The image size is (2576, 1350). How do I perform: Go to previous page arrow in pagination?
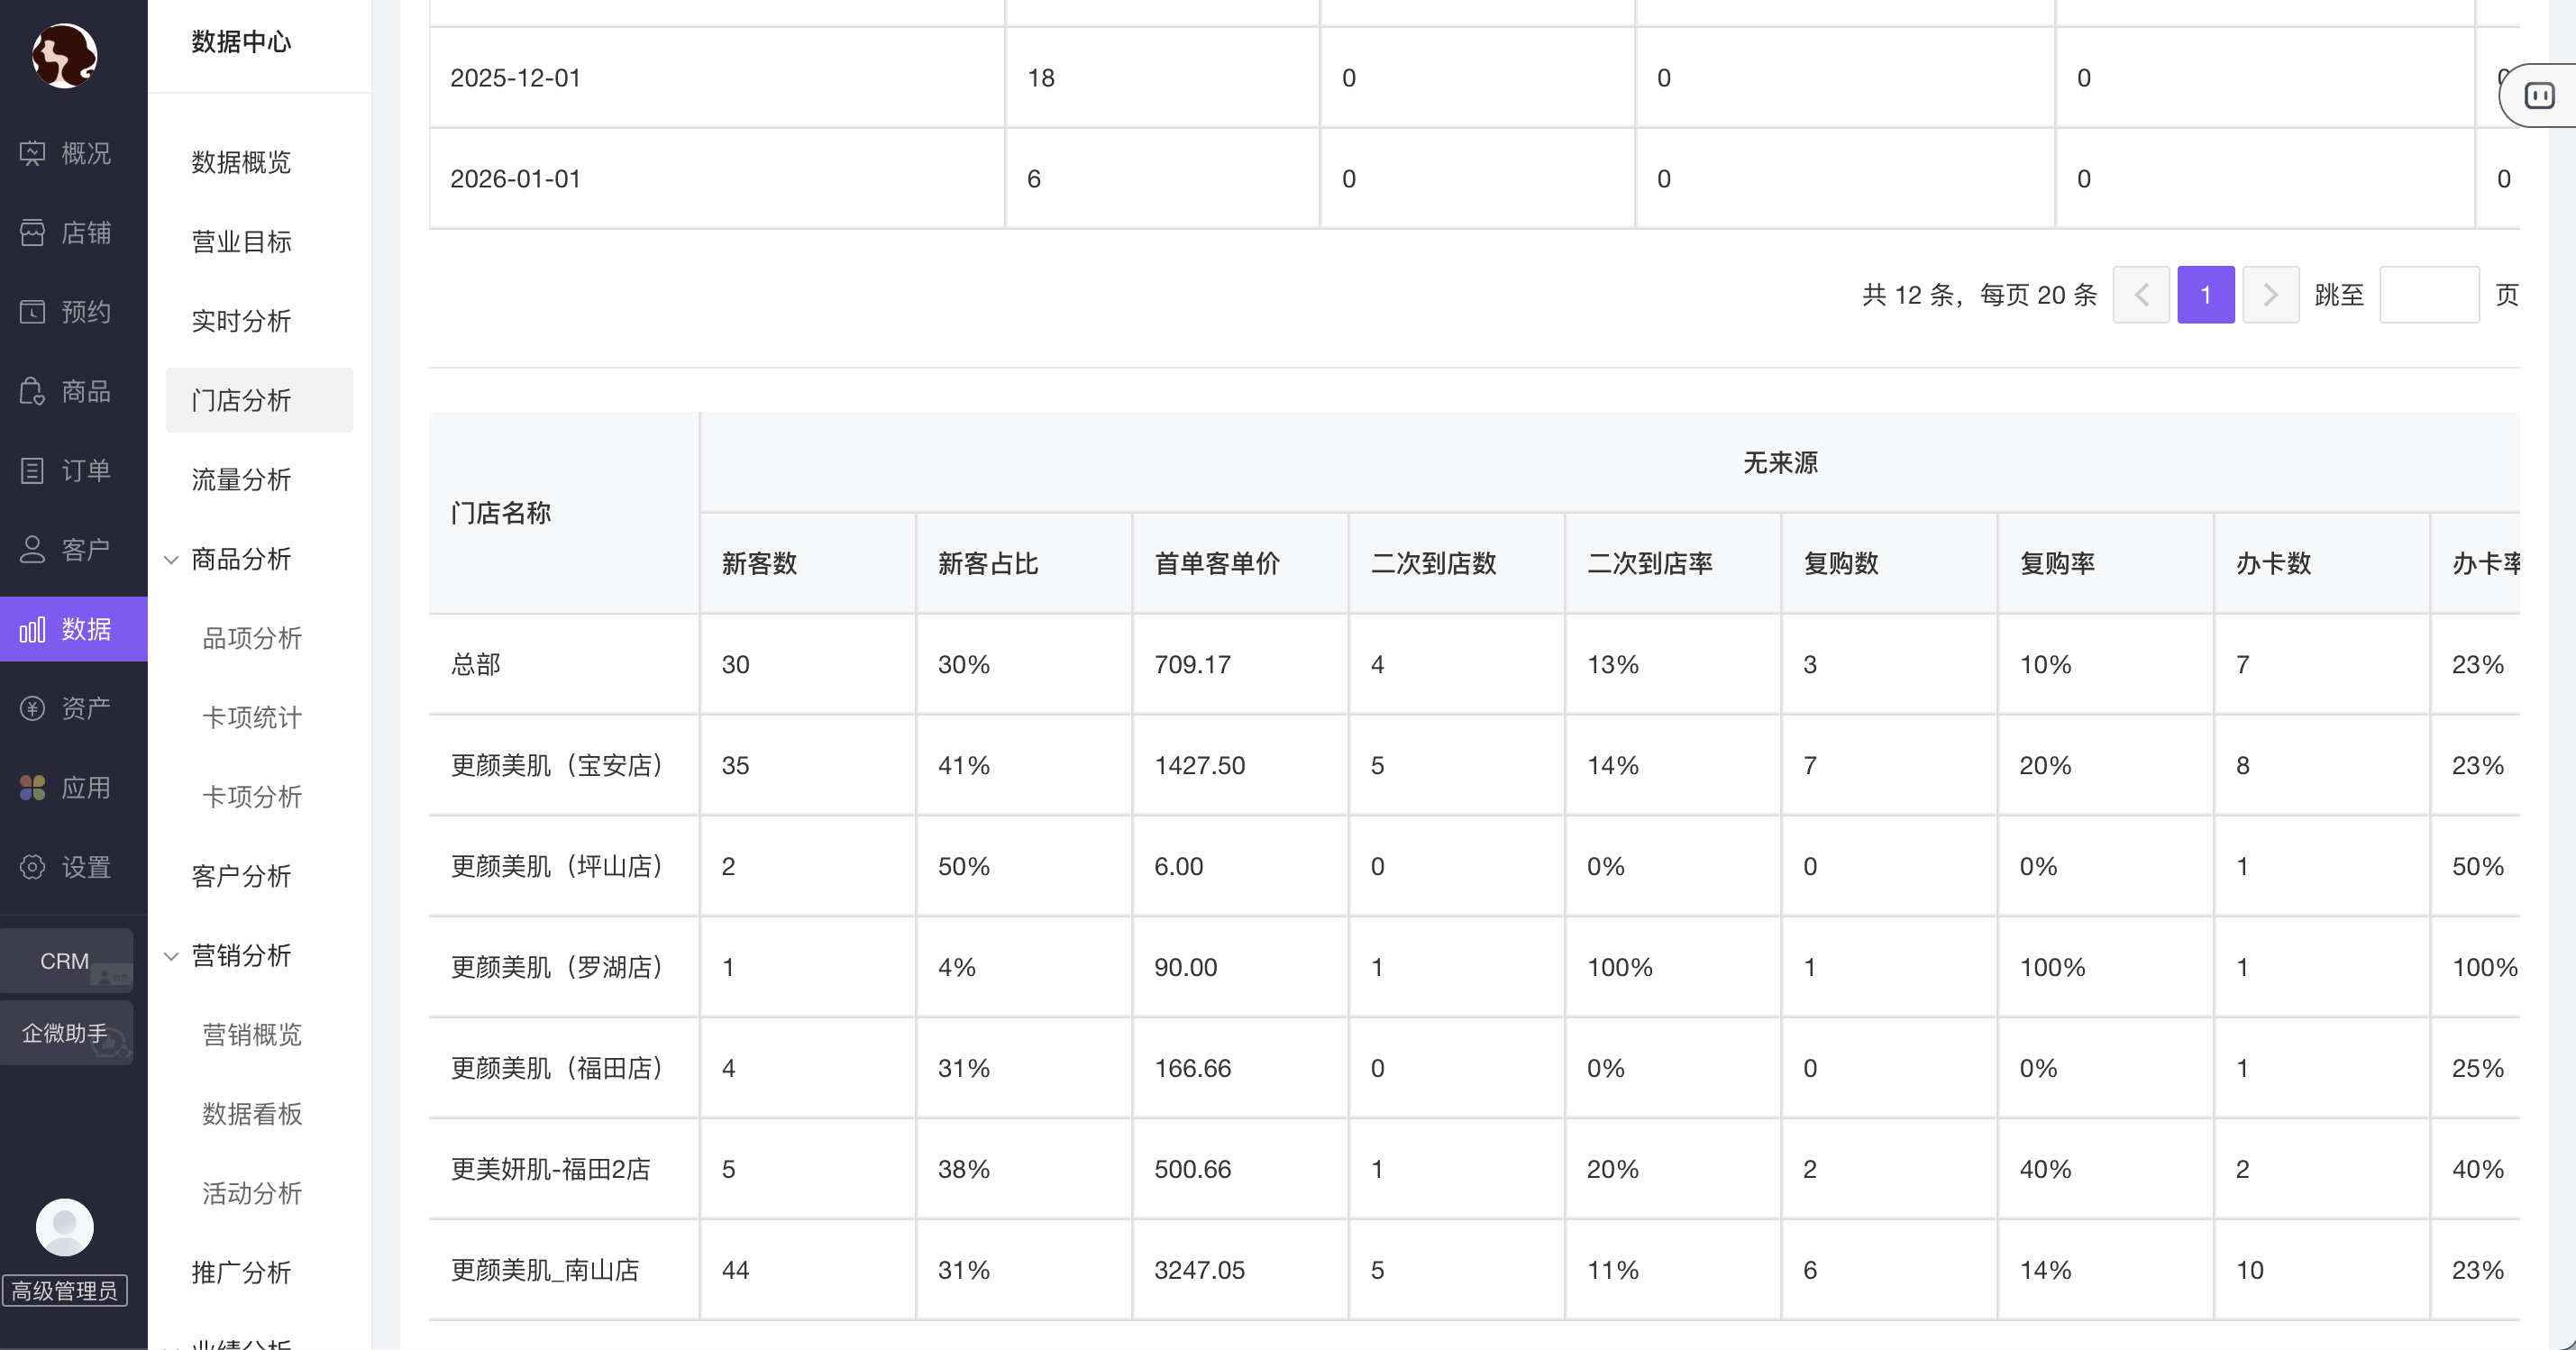(x=2141, y=295)
